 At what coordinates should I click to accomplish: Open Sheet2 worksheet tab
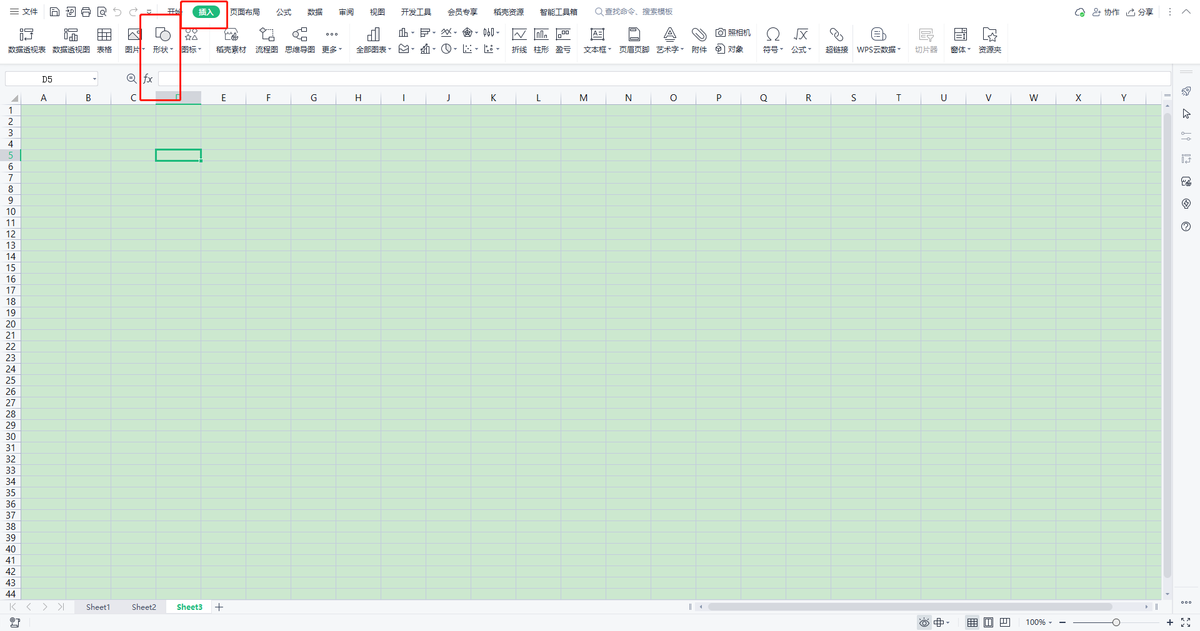pos(144,607)
